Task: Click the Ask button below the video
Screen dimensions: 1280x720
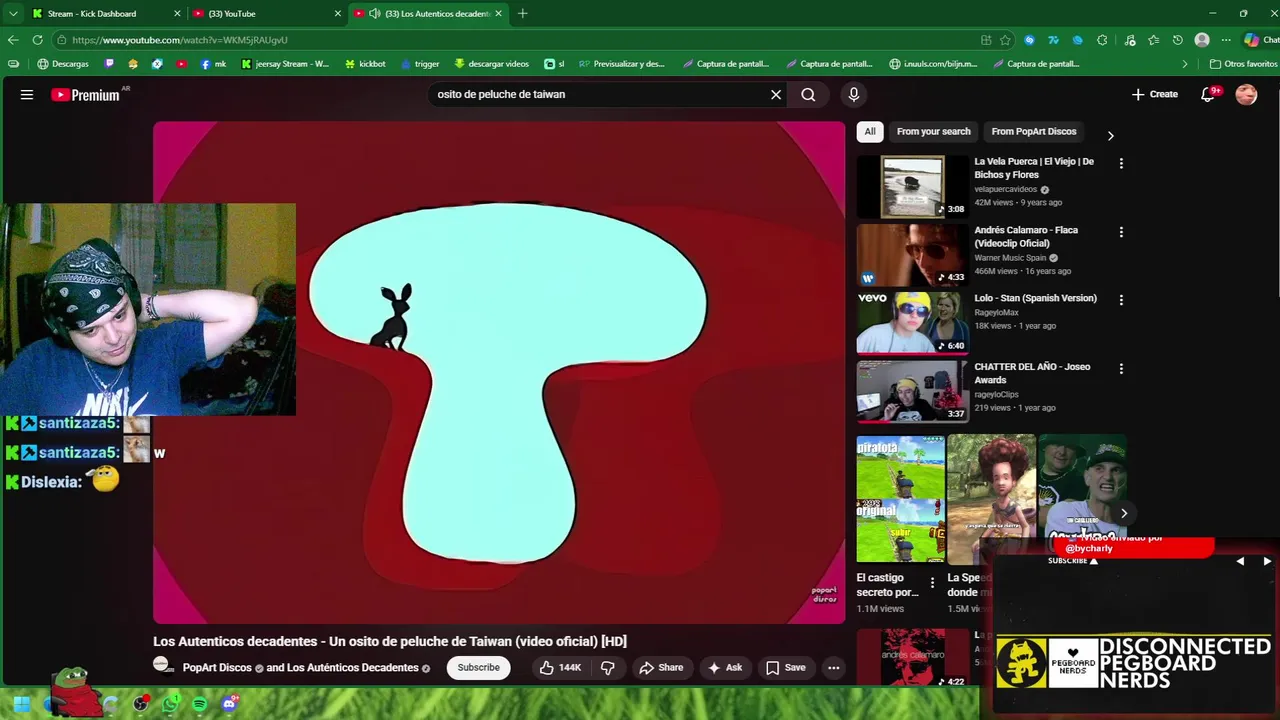Action: 725,668
